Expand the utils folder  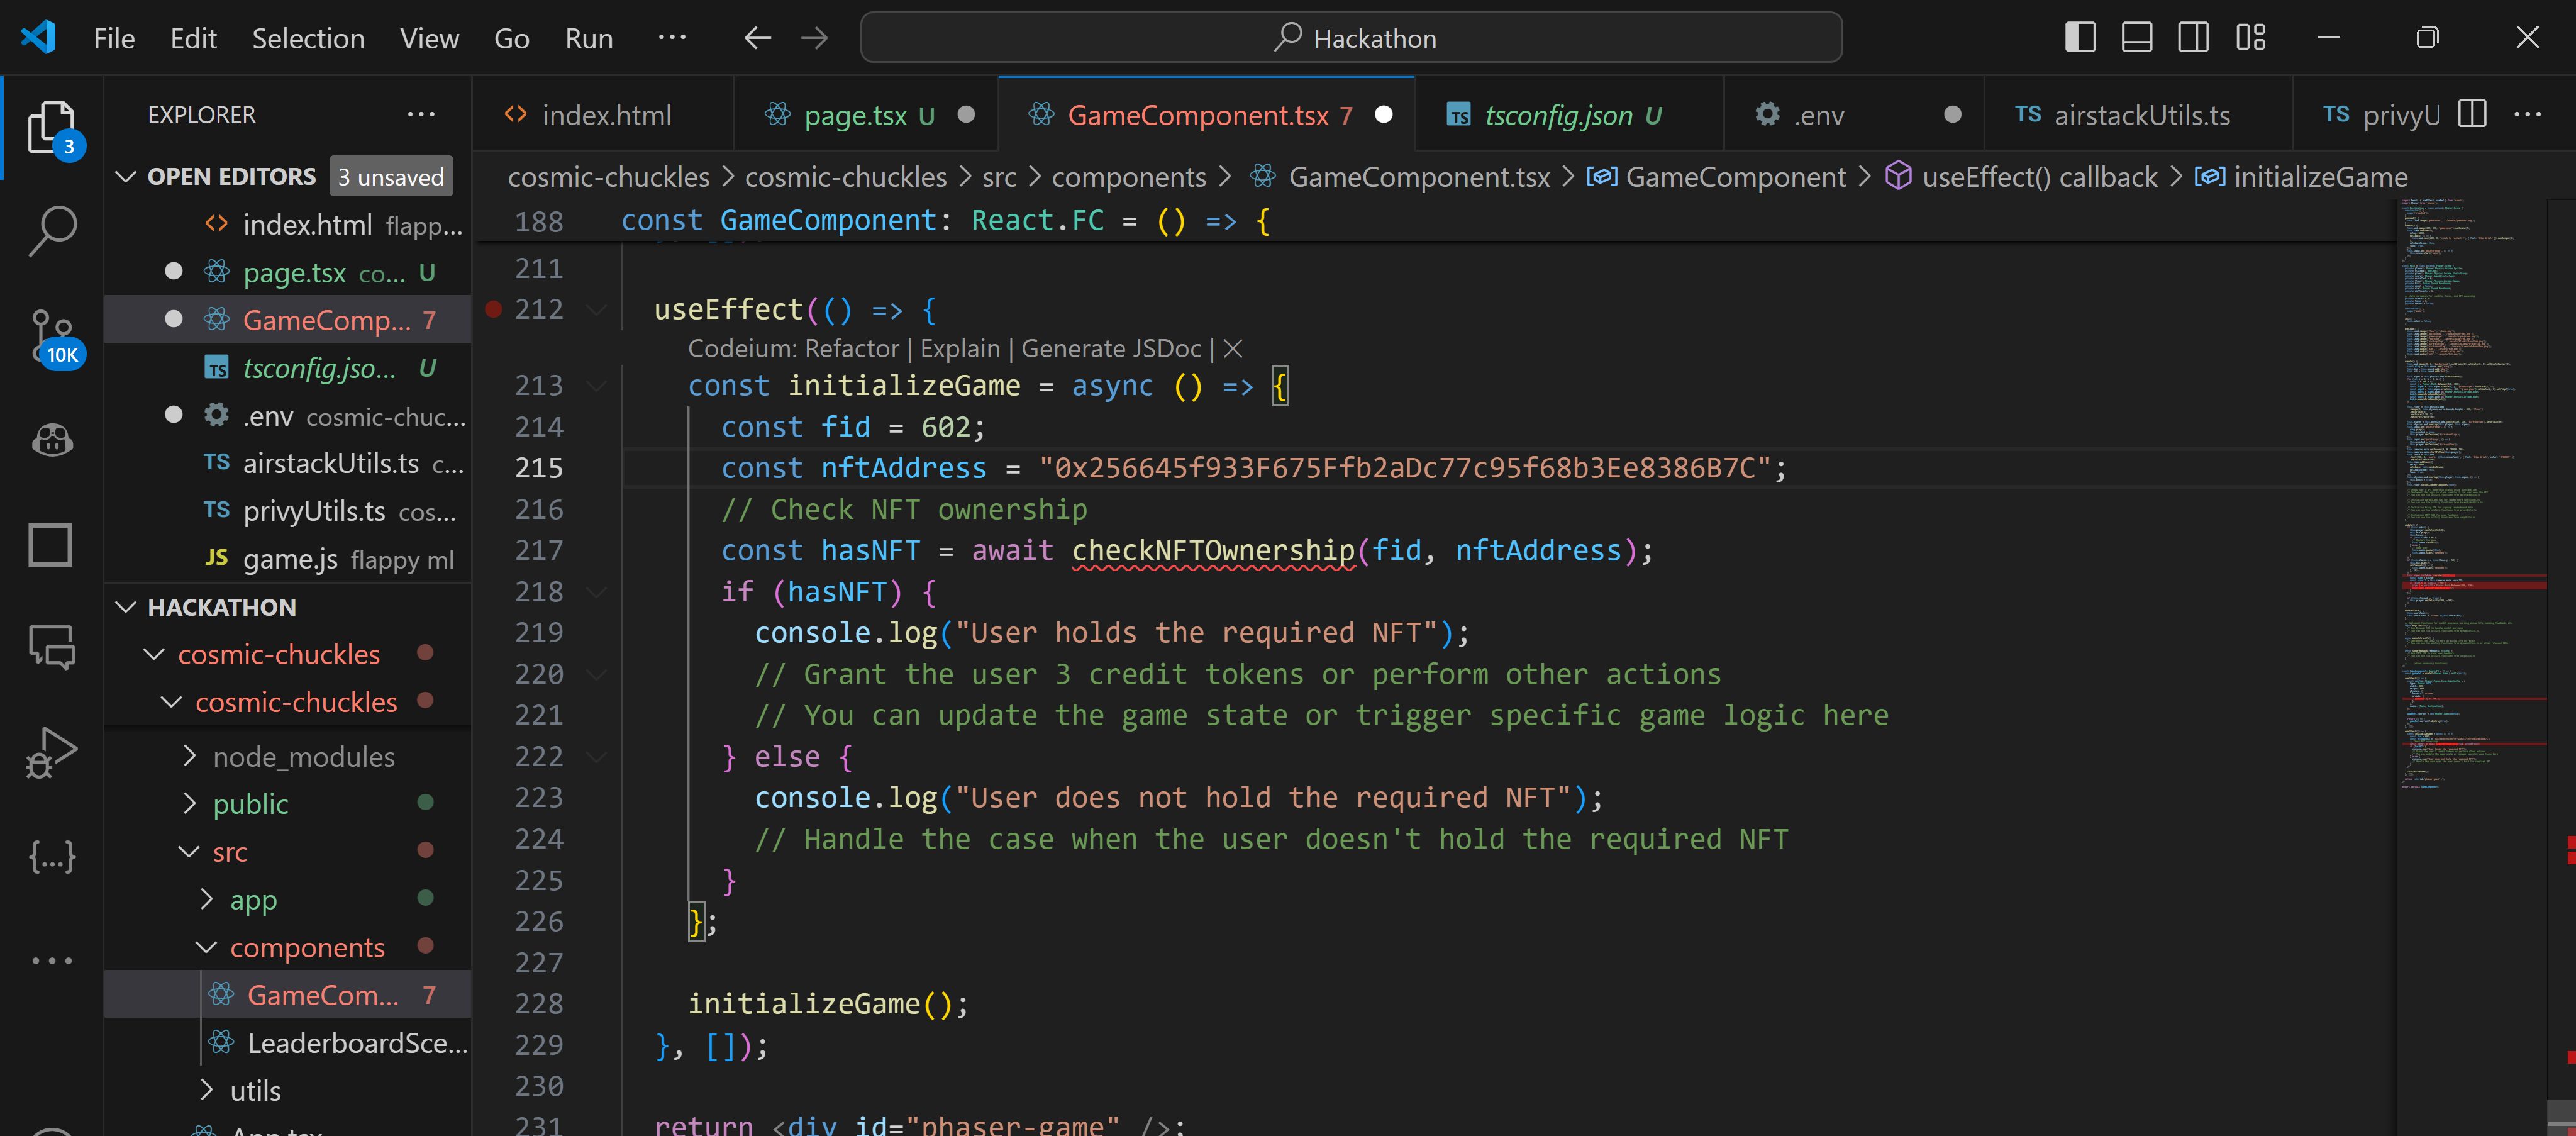coord(206,1090)
